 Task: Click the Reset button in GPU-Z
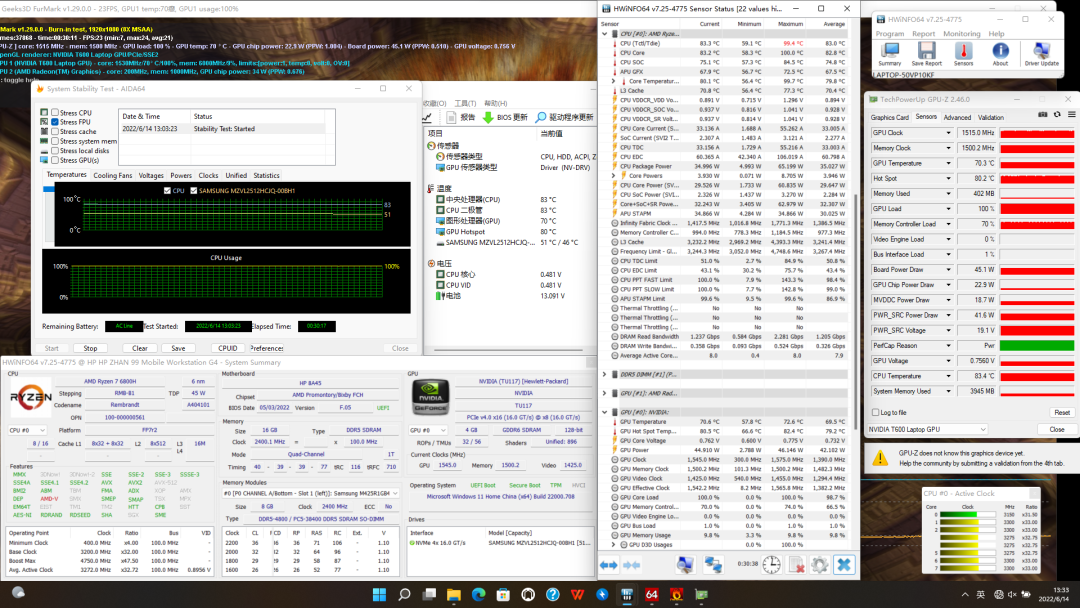[x=1061, y=412]
